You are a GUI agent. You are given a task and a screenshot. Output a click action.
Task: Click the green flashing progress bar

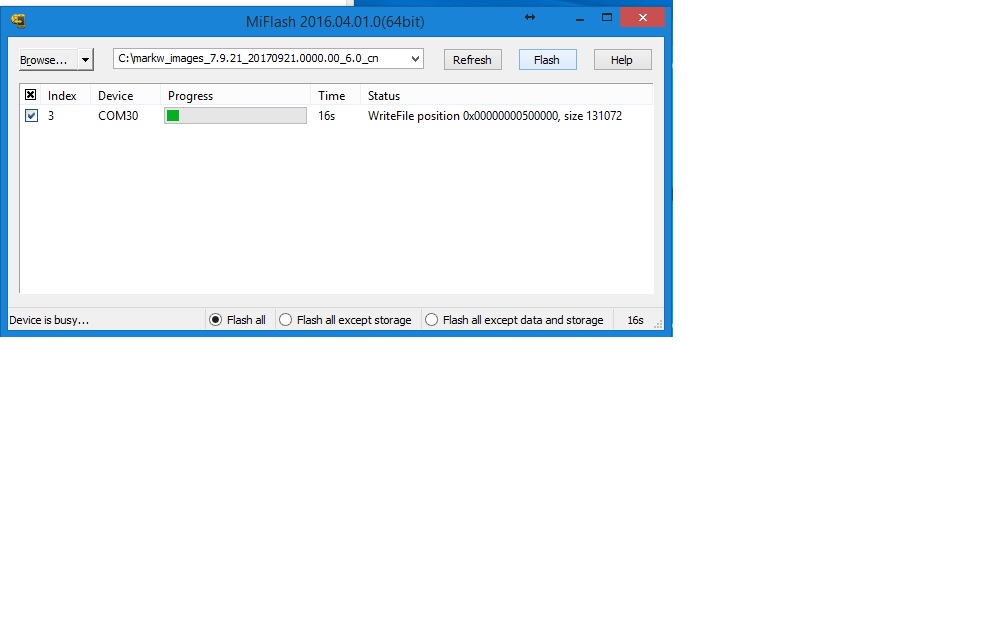click(235, 116)
